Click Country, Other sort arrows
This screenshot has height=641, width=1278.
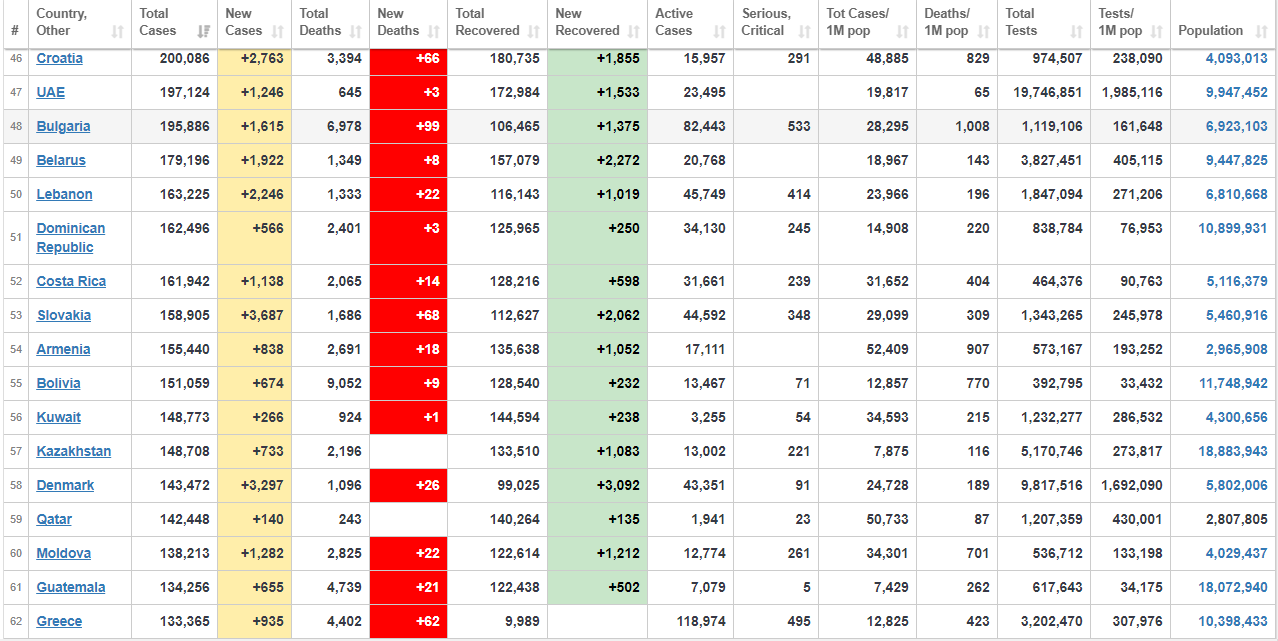[118, 32]
